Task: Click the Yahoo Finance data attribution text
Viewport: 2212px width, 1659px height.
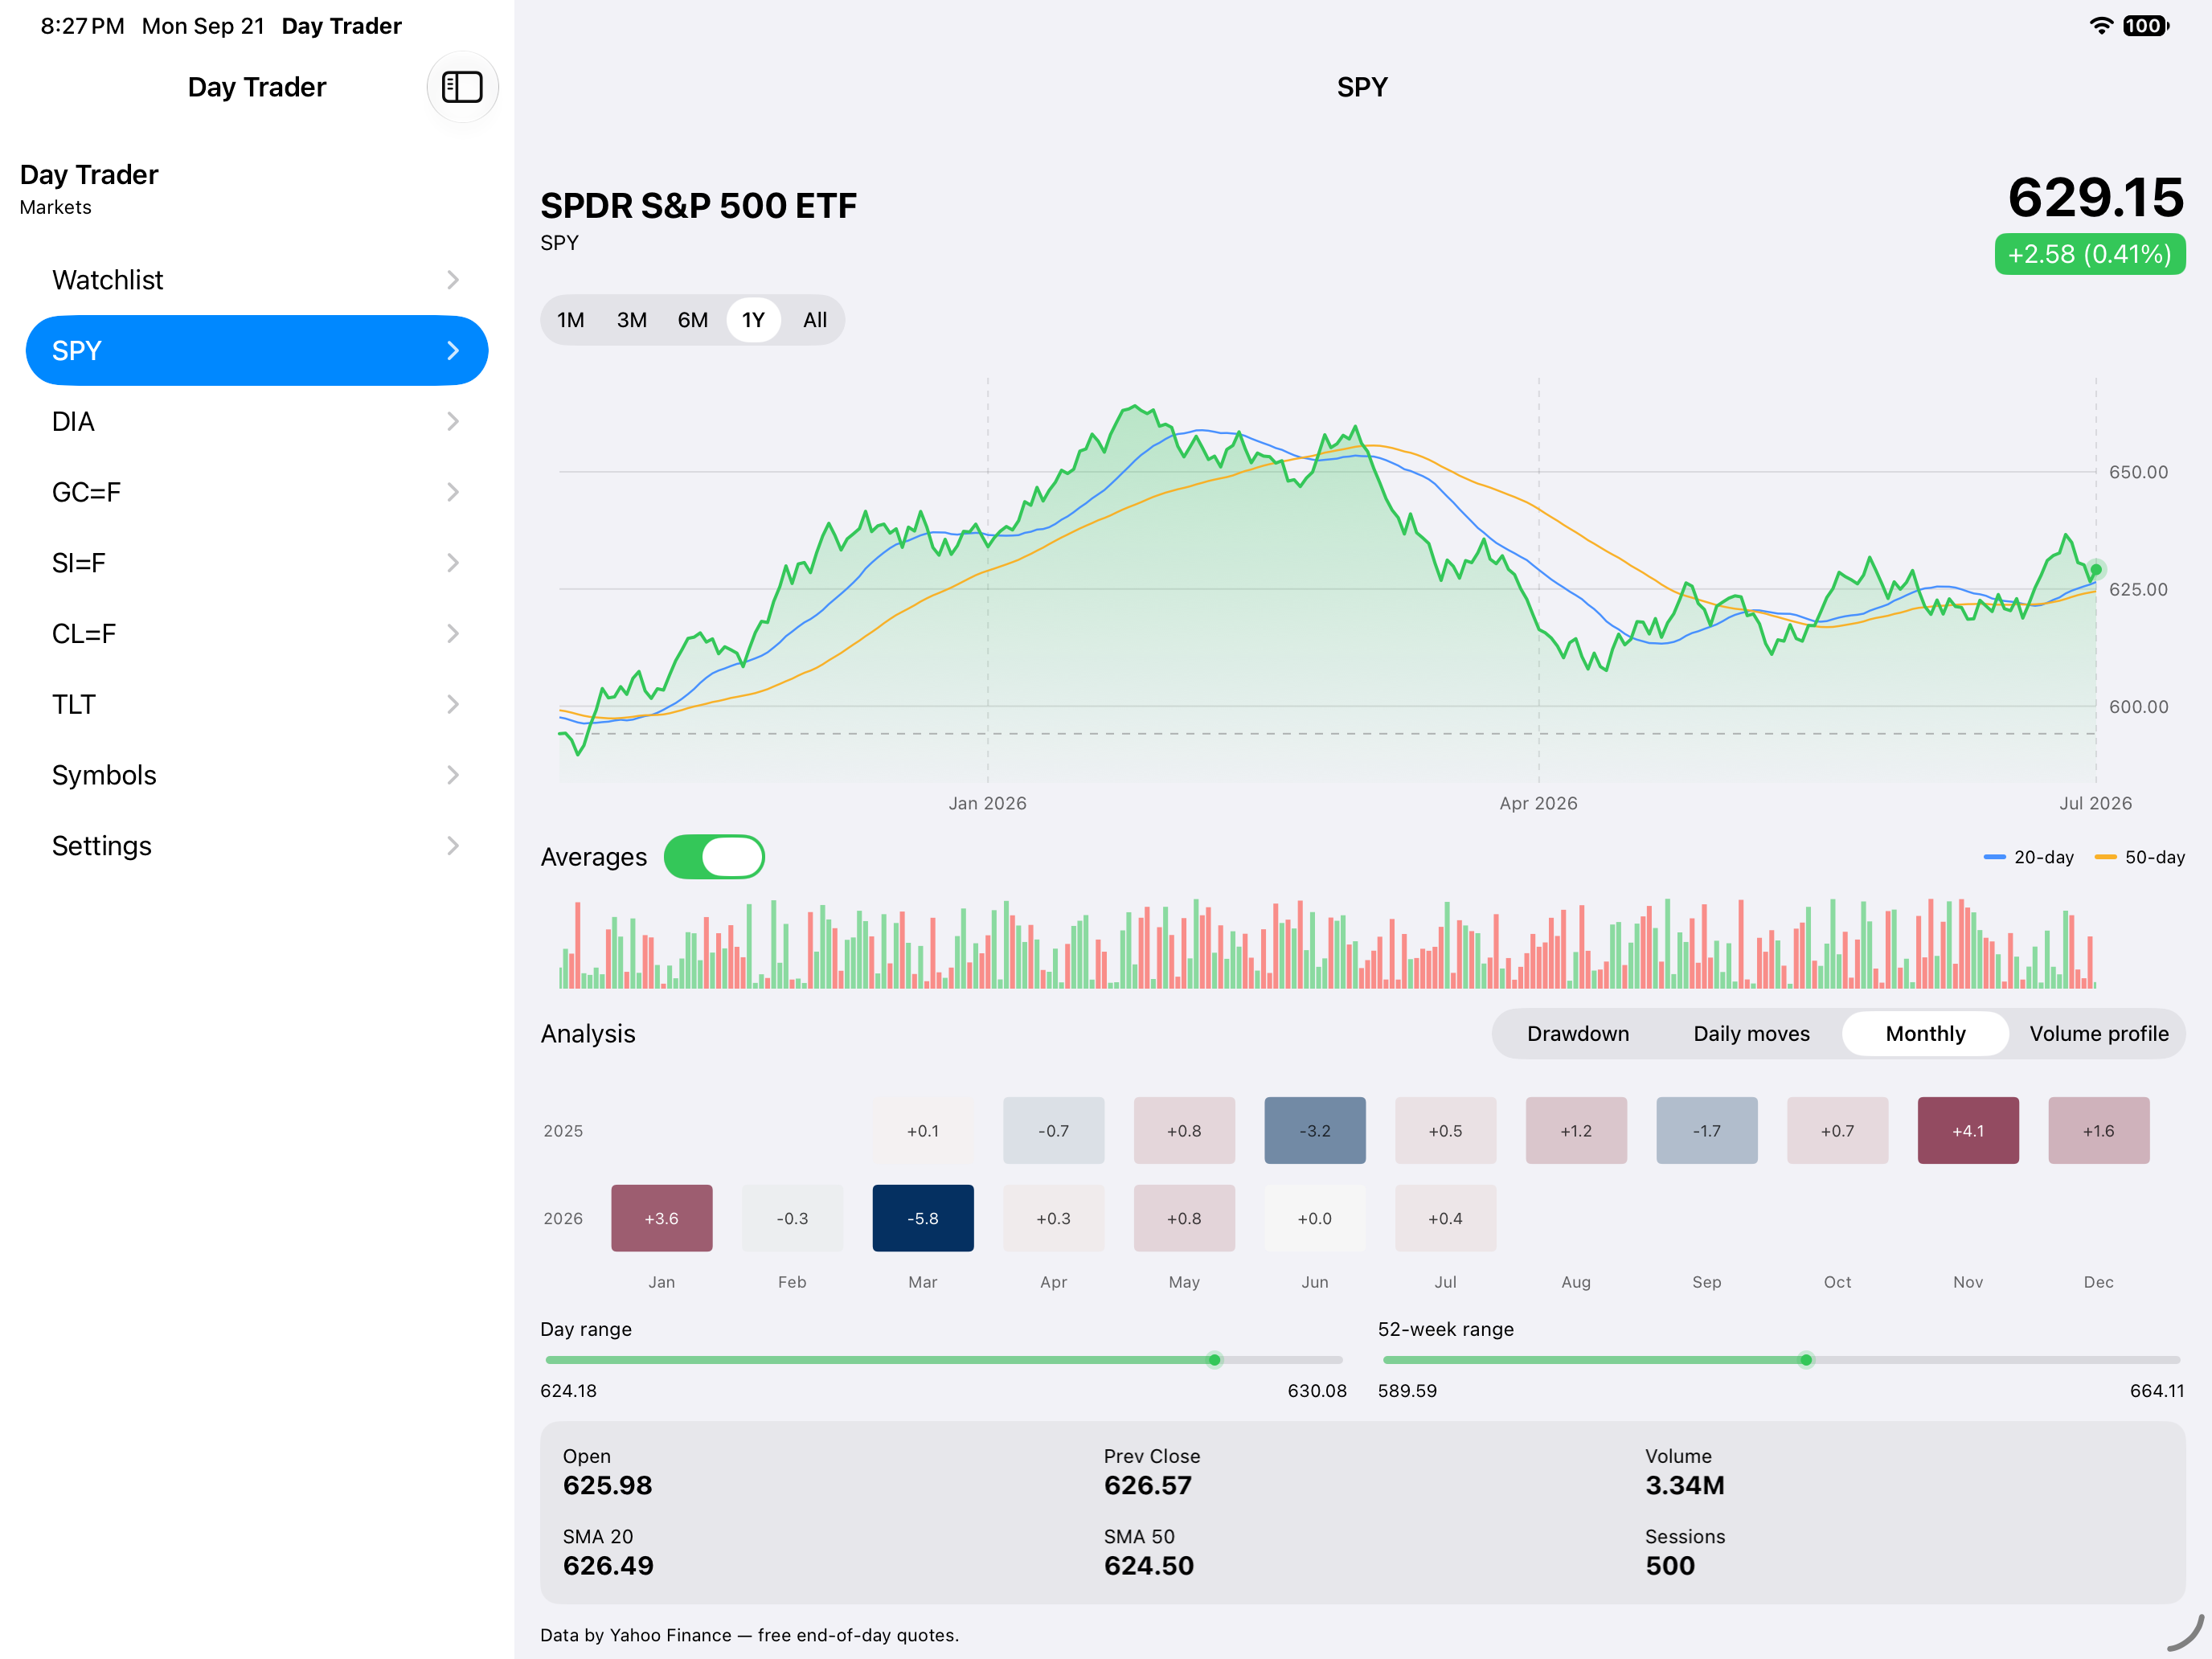Action: coord(750,1635)
